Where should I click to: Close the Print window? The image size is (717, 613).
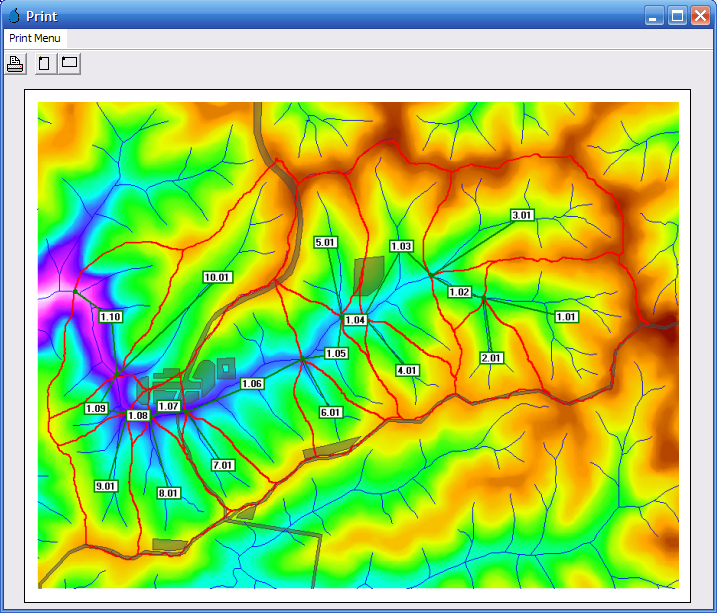[700, 15]
